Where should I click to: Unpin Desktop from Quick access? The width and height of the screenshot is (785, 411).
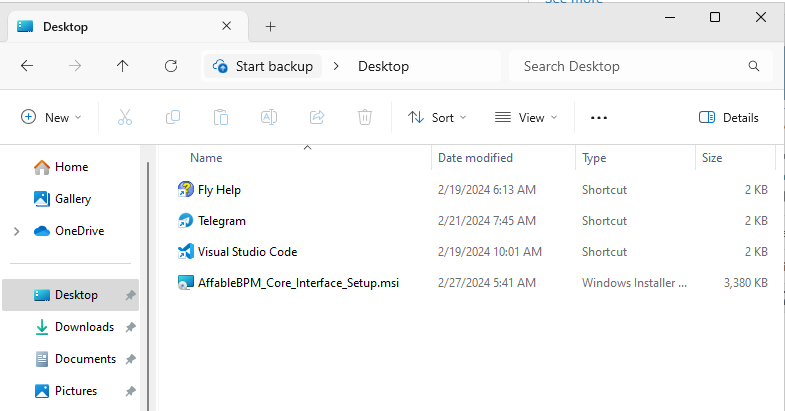(x=130, y=295)
